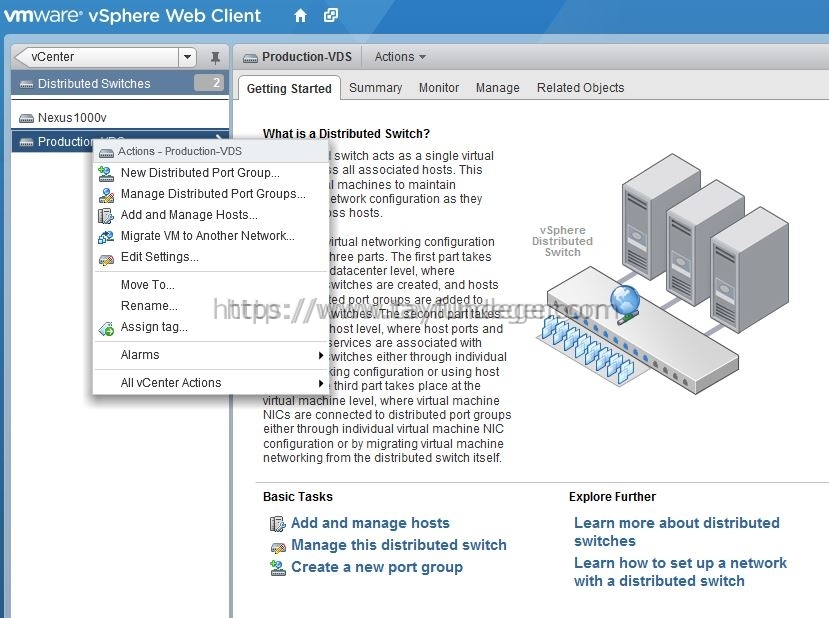This screenshot has width=829, height=618.
Task: Click the Production-VDS title text
Action: [307, 57]
